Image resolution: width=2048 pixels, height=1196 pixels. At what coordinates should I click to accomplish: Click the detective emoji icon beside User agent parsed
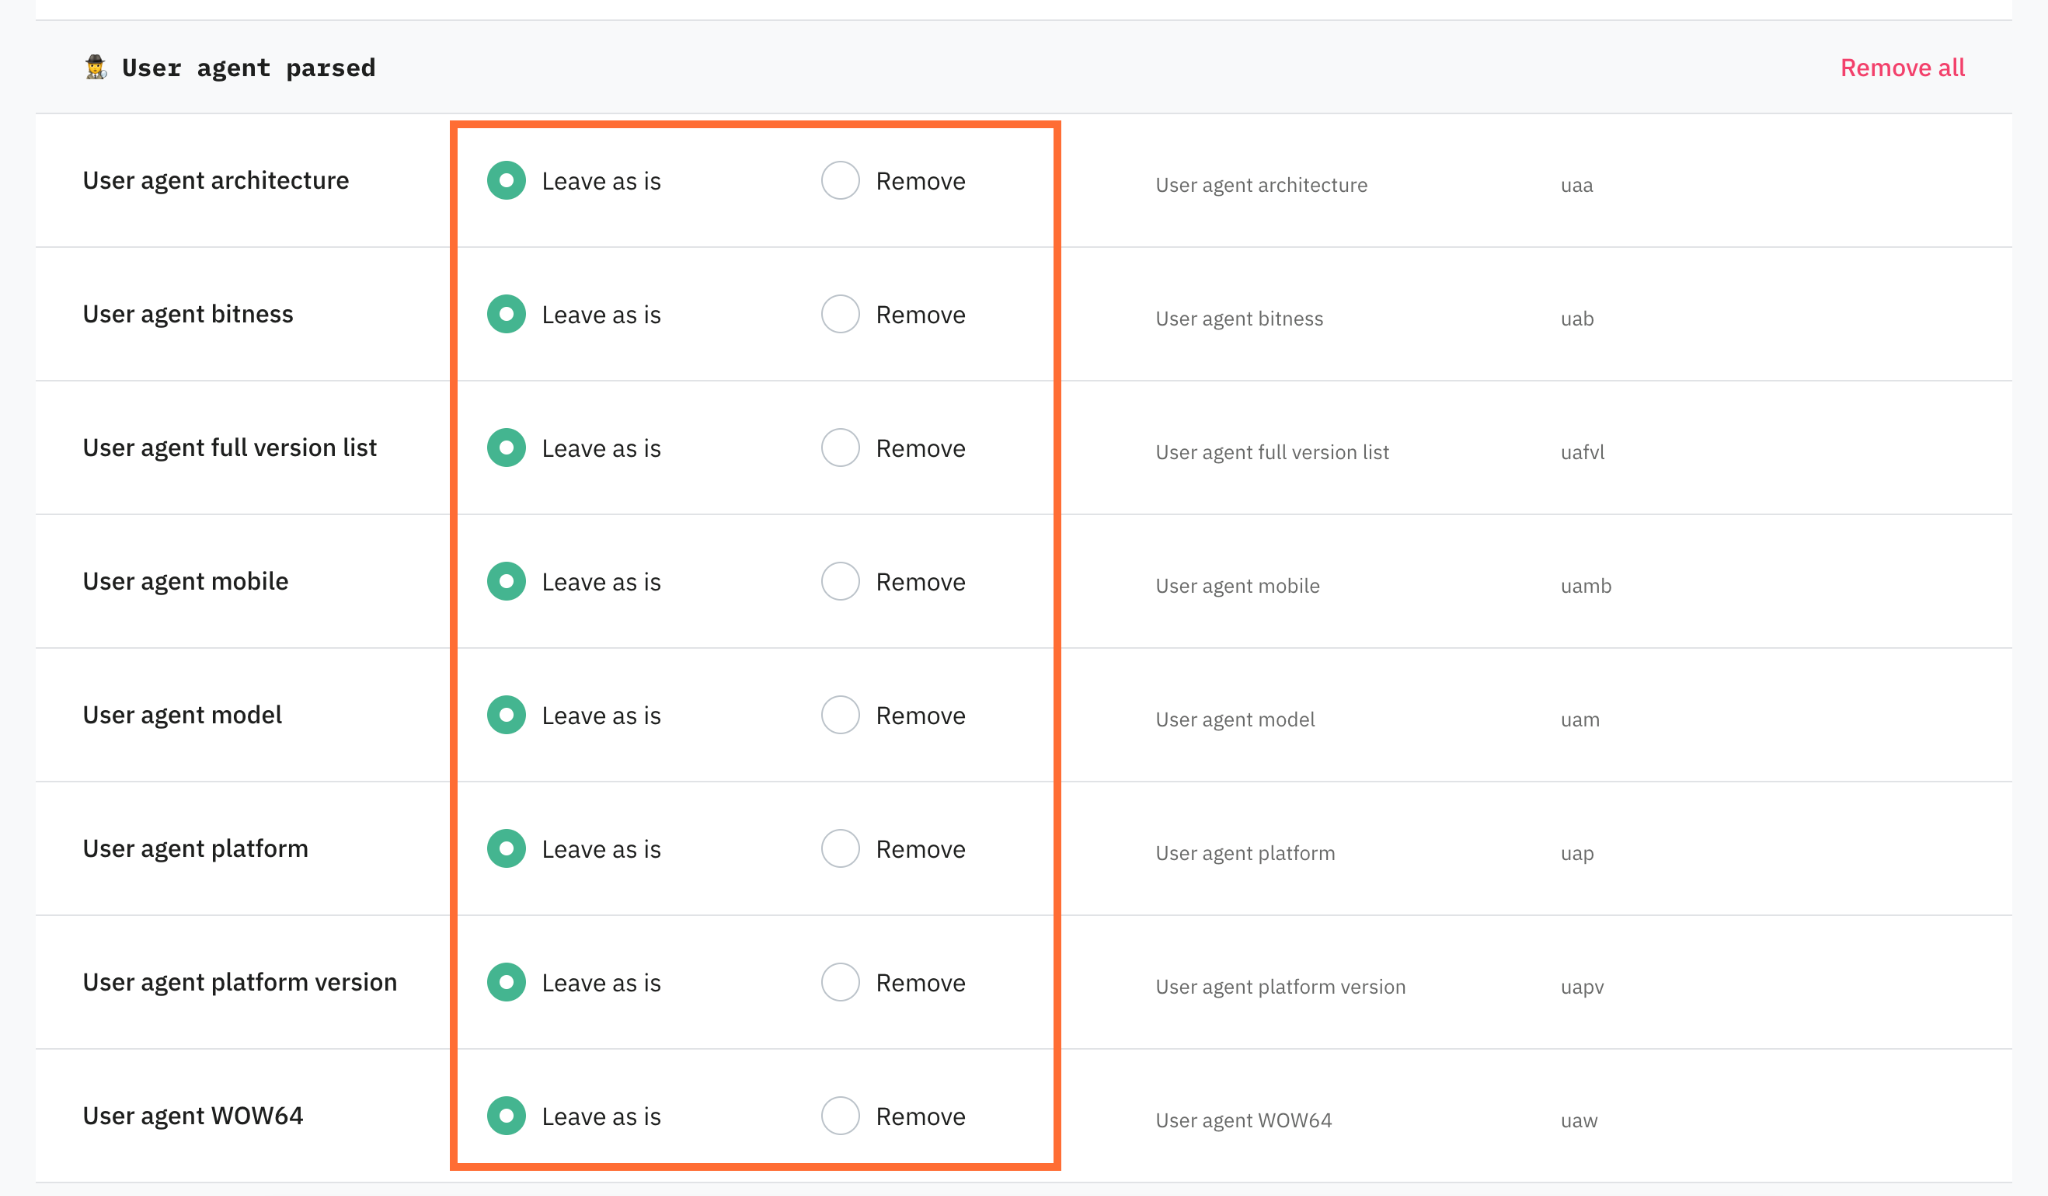point(96,67)
